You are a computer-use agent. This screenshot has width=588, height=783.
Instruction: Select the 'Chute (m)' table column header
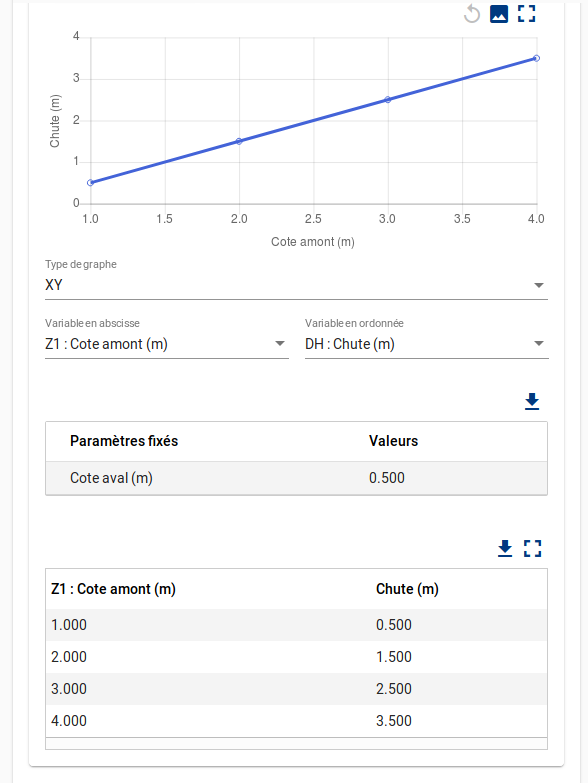(x=407, y=589)
